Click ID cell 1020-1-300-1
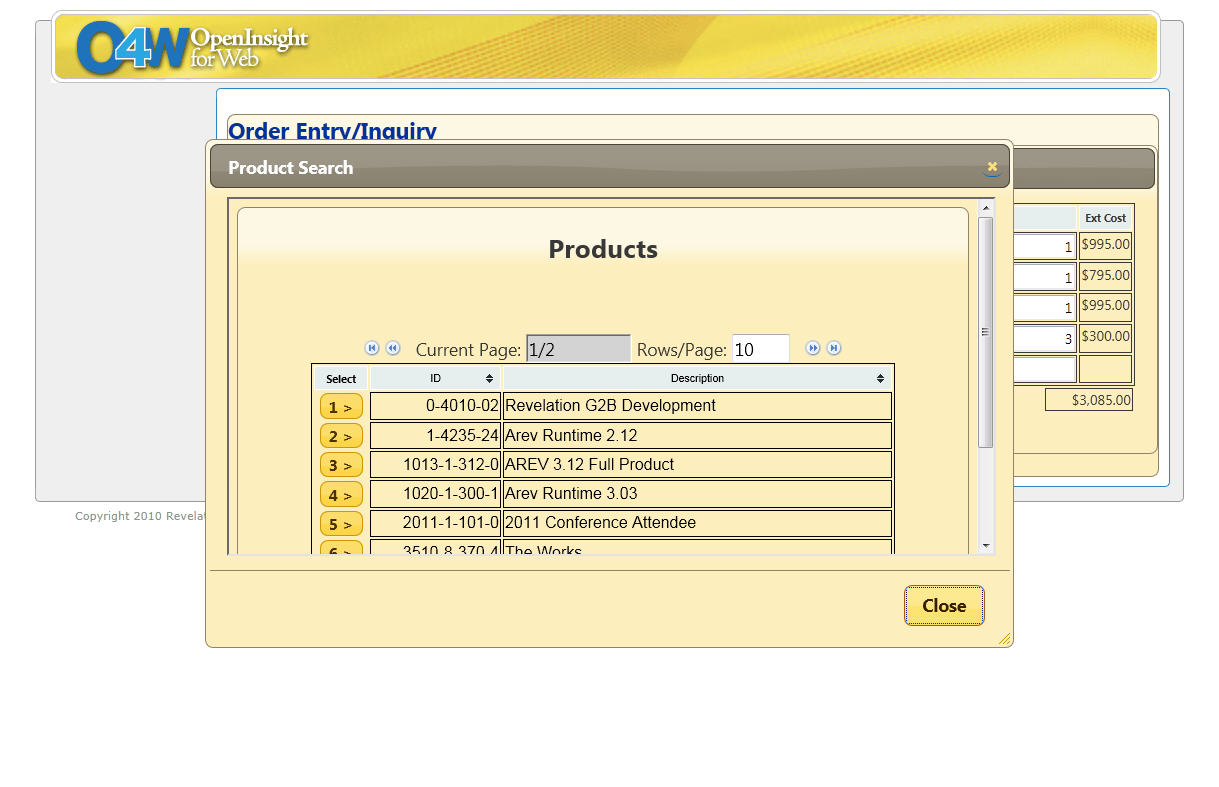Image resolution: width=1219 pixels, height=787 pixels. [x=435, y=494]
